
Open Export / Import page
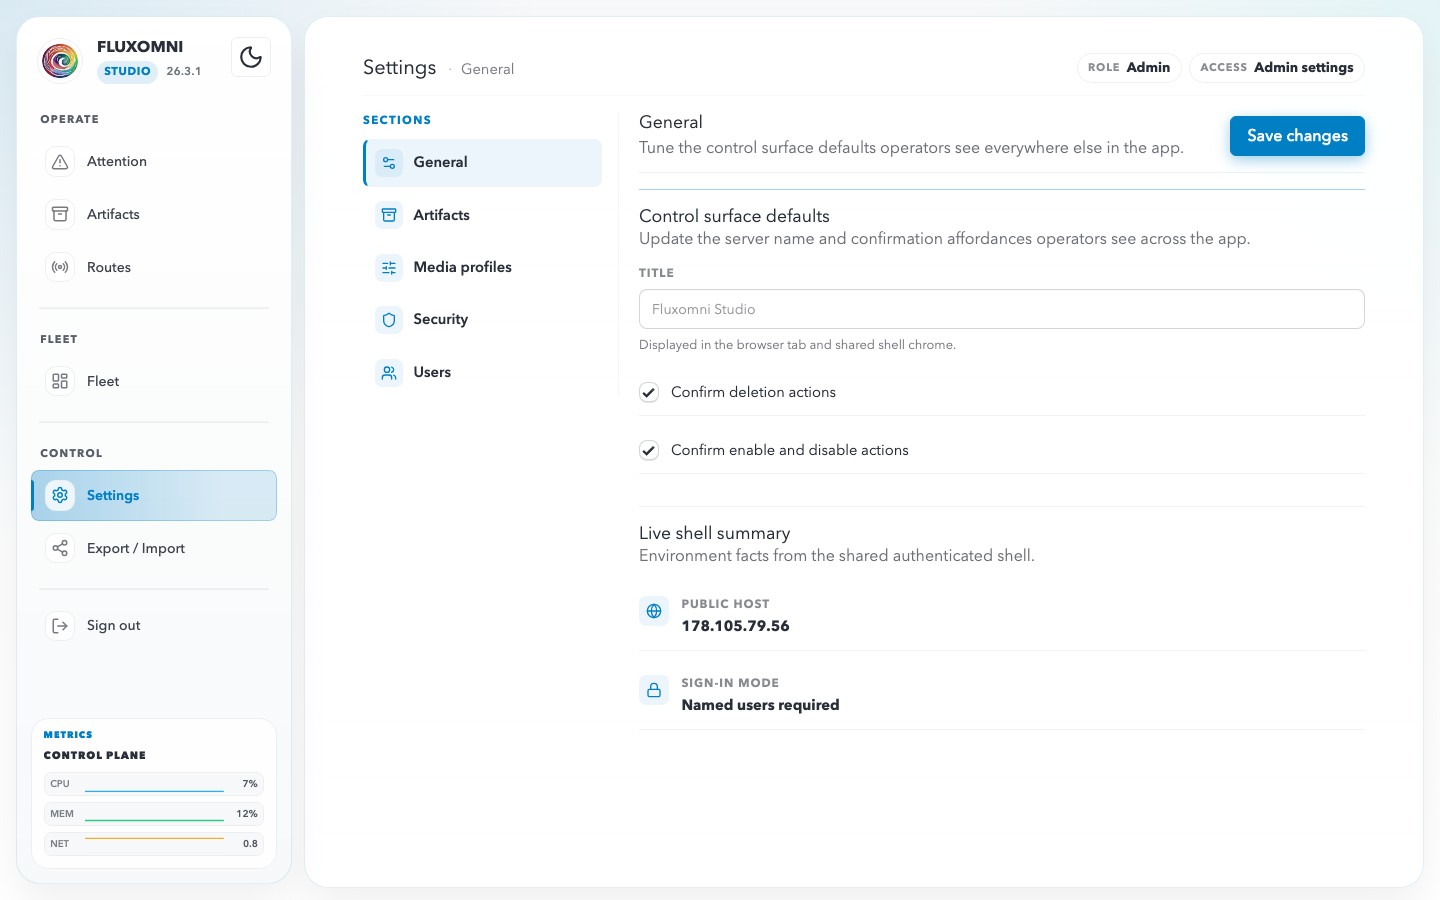[x=154, y=548]
